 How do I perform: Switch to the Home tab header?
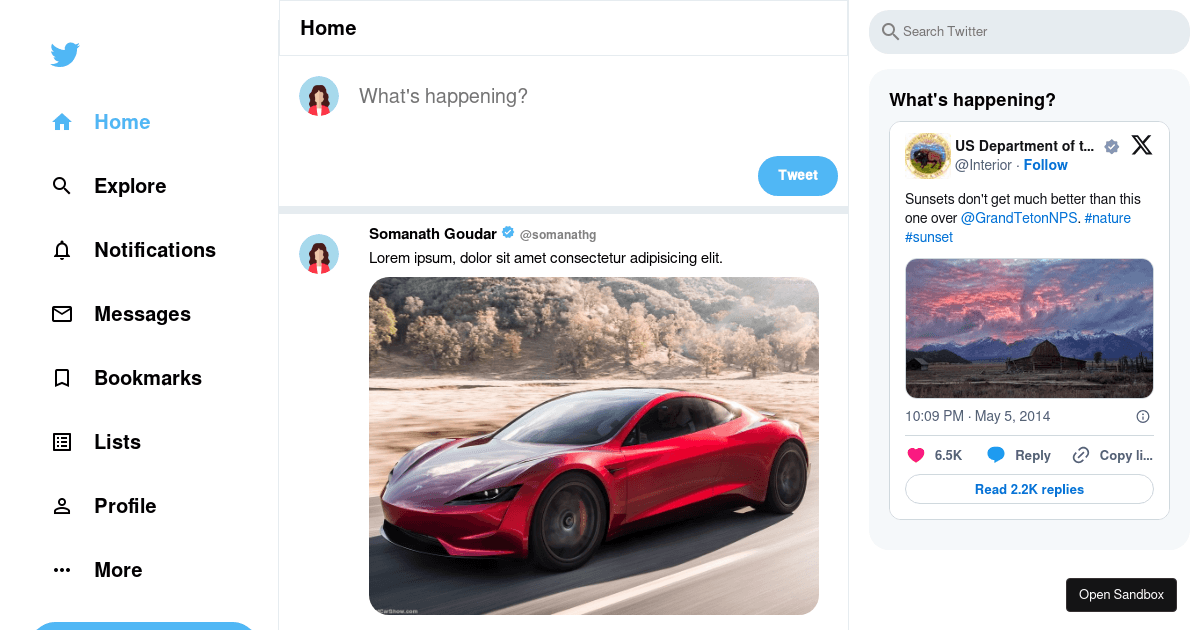point(327,28)
